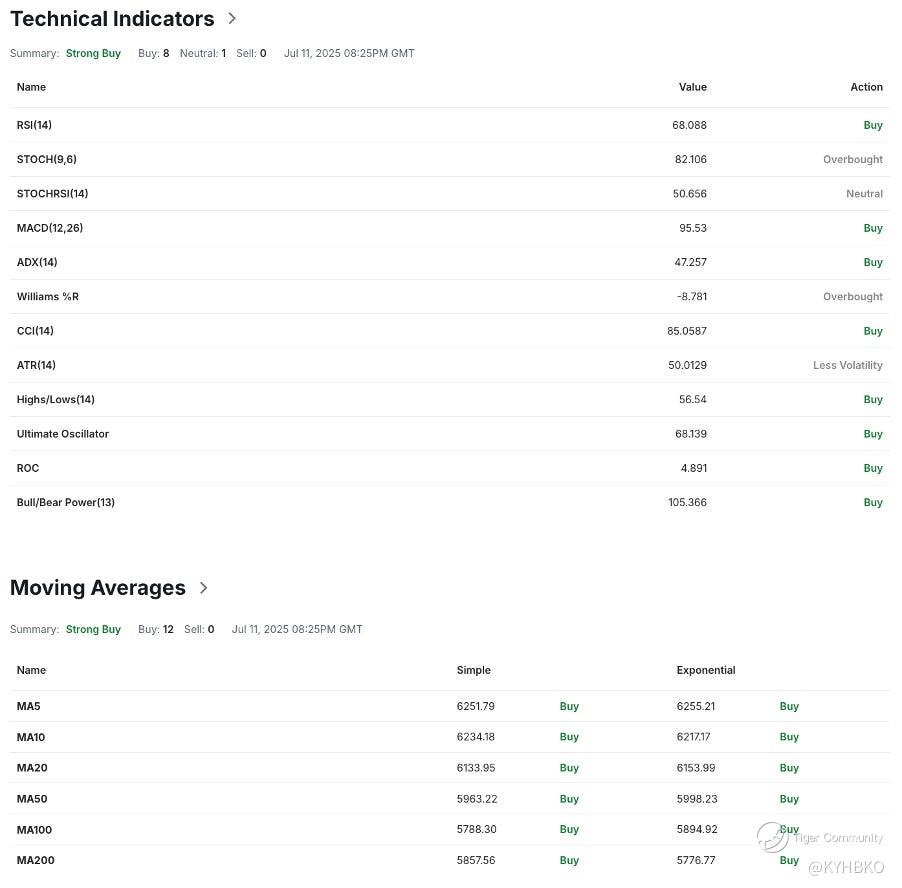This screenshot has height=888, width=902.
Task: Click the MA5 moving average name
Action: [29, 706]
